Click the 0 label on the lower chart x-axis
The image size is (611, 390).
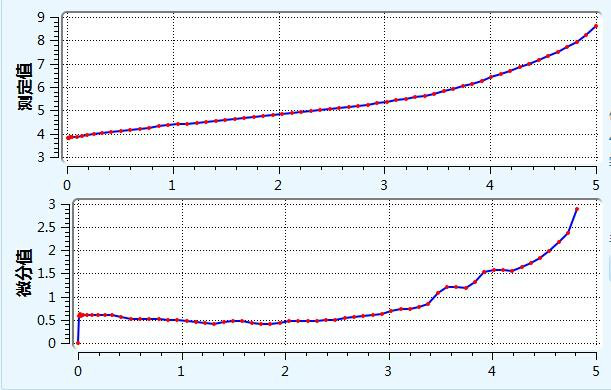tap(78, 371)
